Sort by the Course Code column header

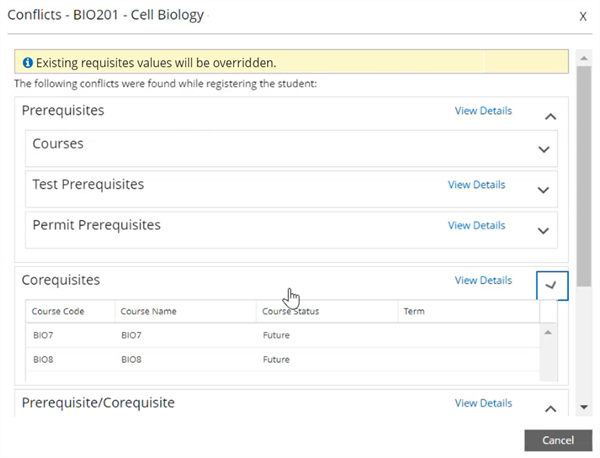coord(58,312)
